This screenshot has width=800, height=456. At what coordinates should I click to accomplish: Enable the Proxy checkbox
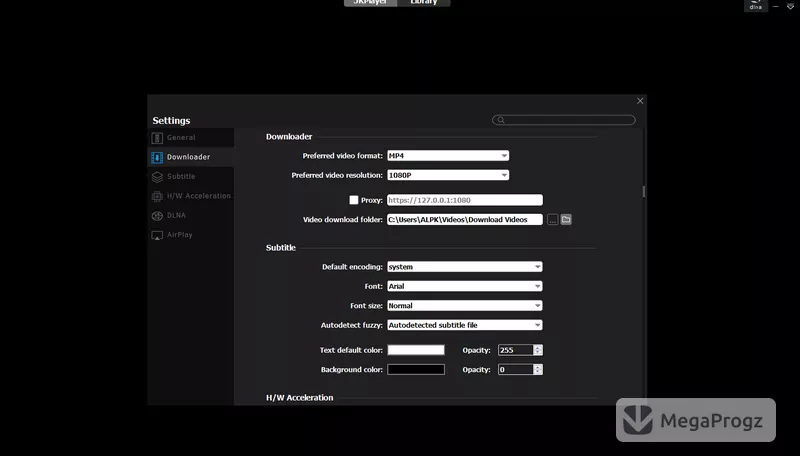354,200
